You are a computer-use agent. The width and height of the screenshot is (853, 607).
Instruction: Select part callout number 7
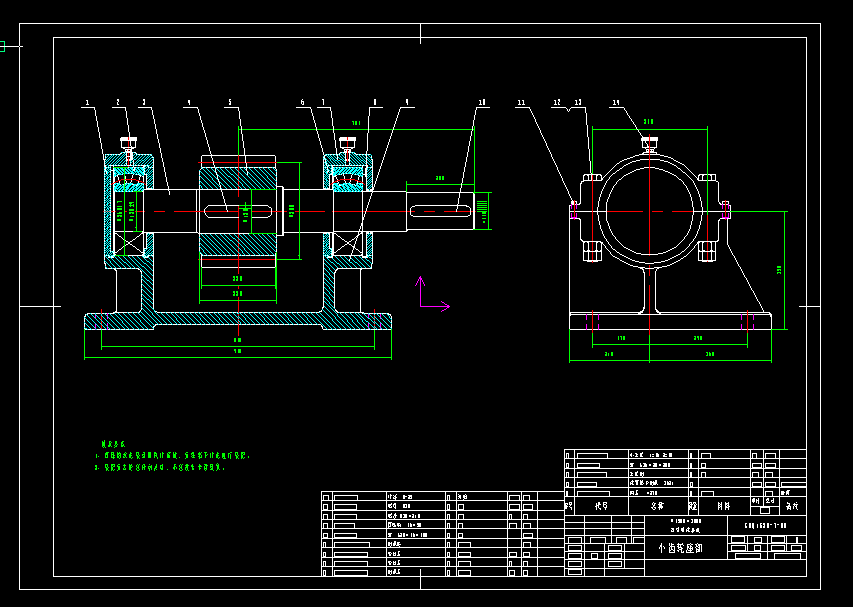click(323, 102)
